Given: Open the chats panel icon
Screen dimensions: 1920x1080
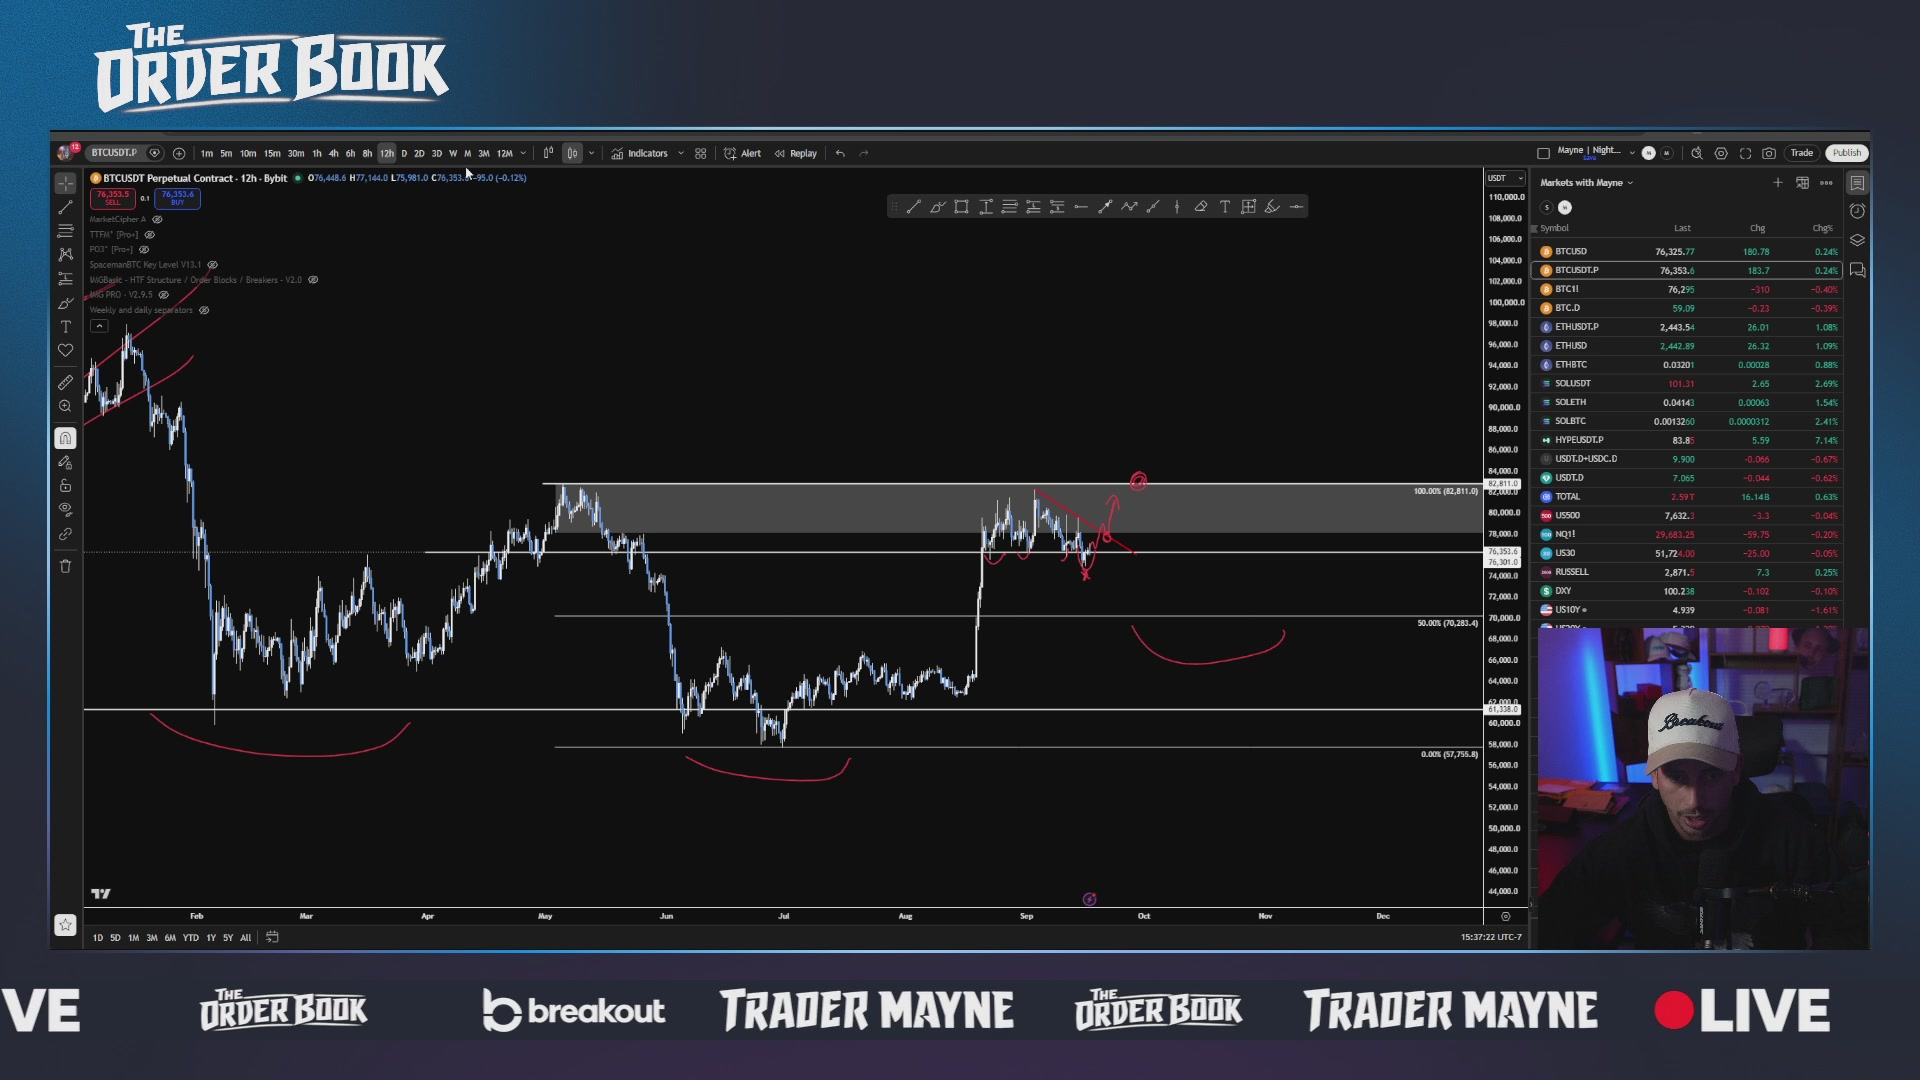Looking at the screenshot, I should point(1857,270).
